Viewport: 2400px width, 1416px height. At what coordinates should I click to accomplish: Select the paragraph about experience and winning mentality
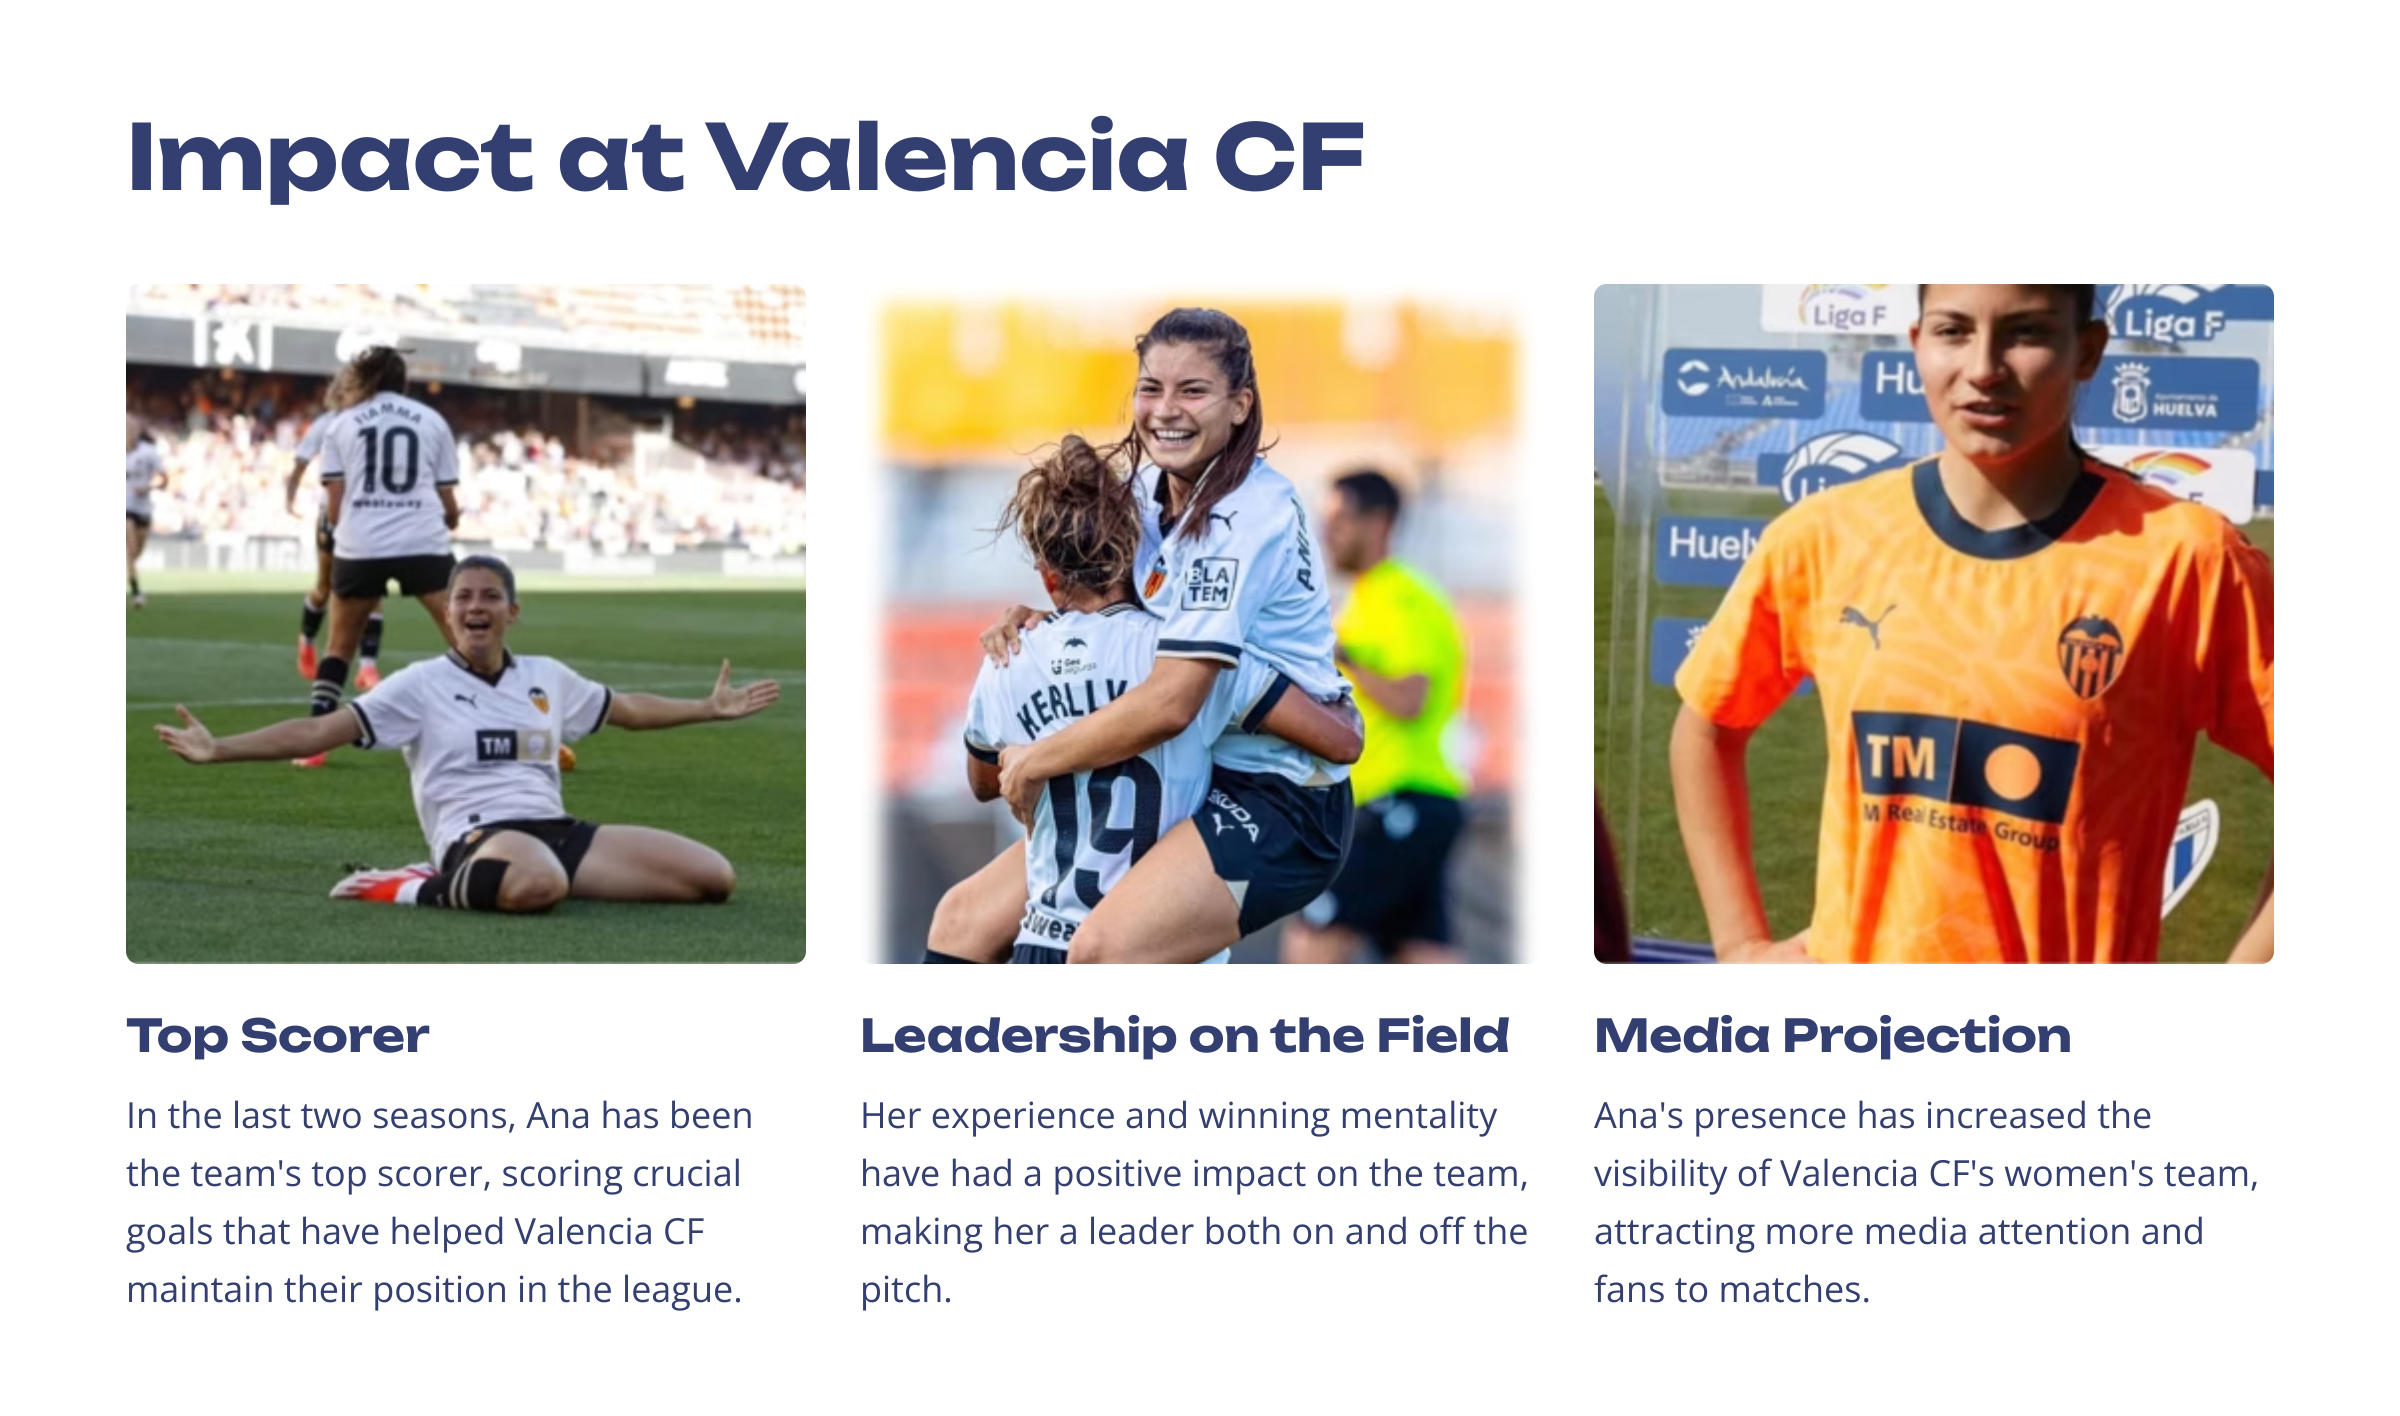tap(1194, 1202)
